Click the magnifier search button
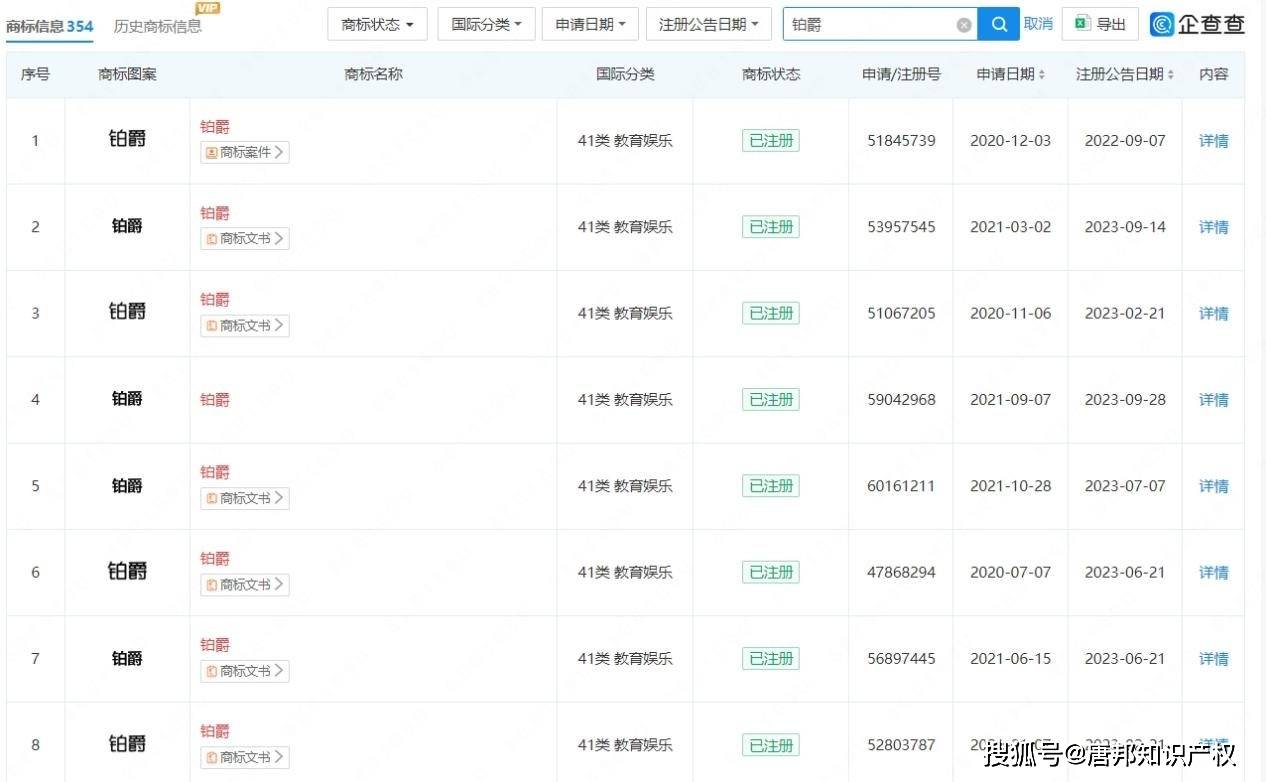 tap(998, 24)
